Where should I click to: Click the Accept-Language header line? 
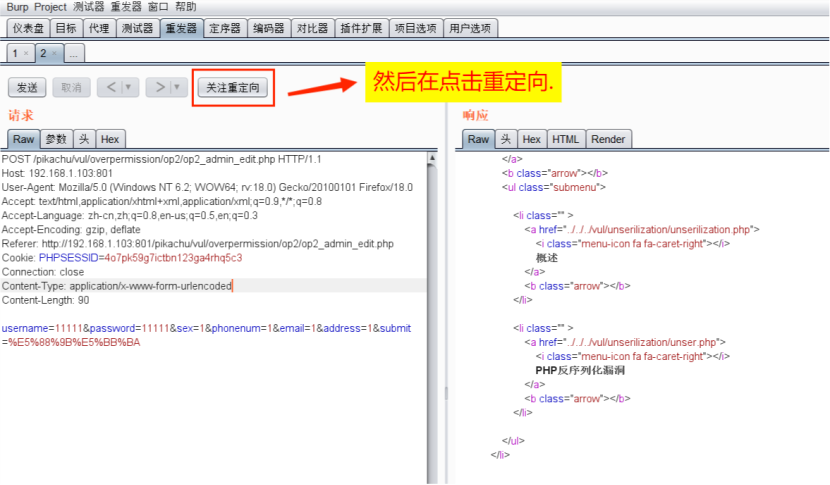point(130,215)
